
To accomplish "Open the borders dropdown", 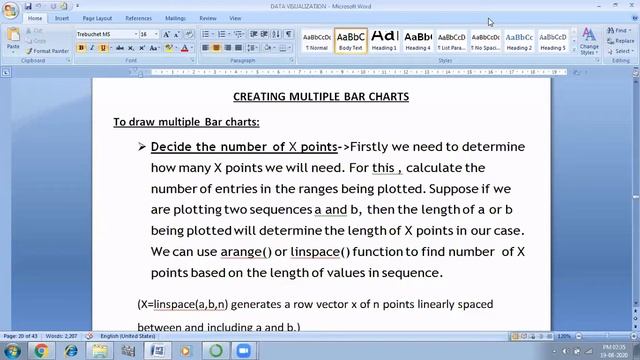I will tap(289, 48).
